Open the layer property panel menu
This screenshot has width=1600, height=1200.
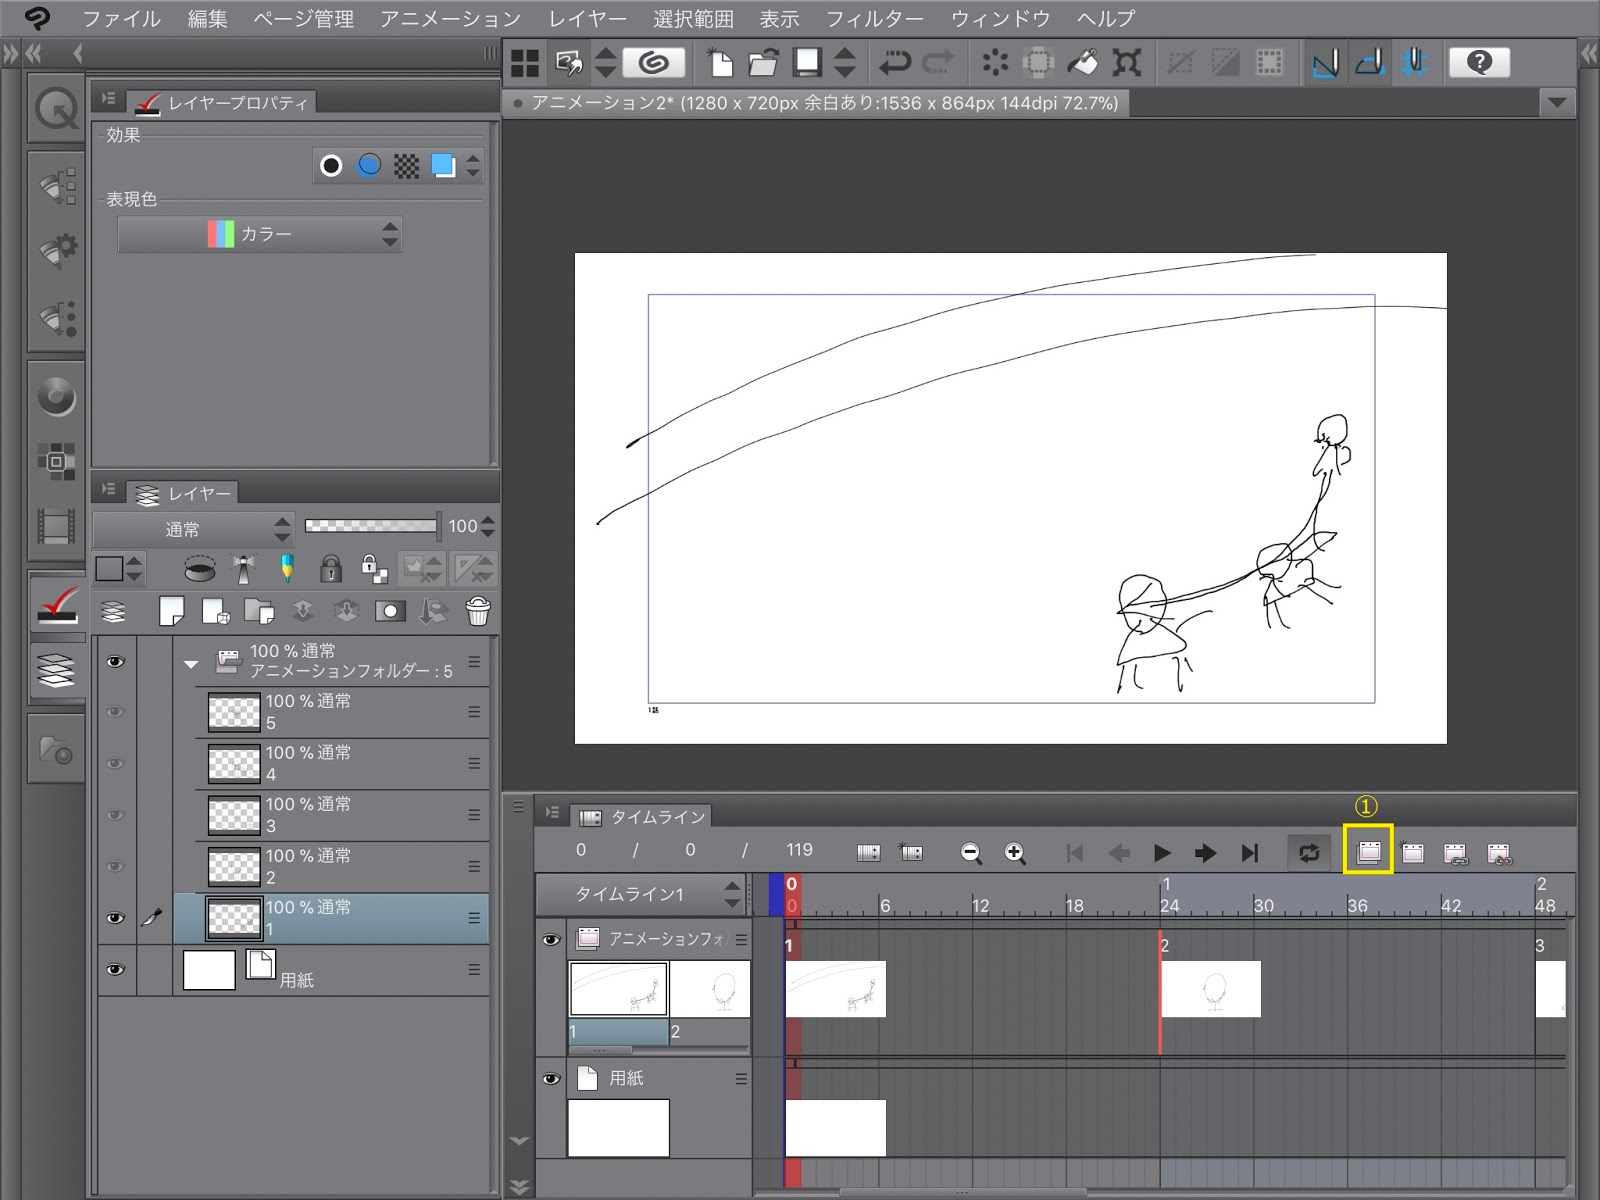point(109,99)
